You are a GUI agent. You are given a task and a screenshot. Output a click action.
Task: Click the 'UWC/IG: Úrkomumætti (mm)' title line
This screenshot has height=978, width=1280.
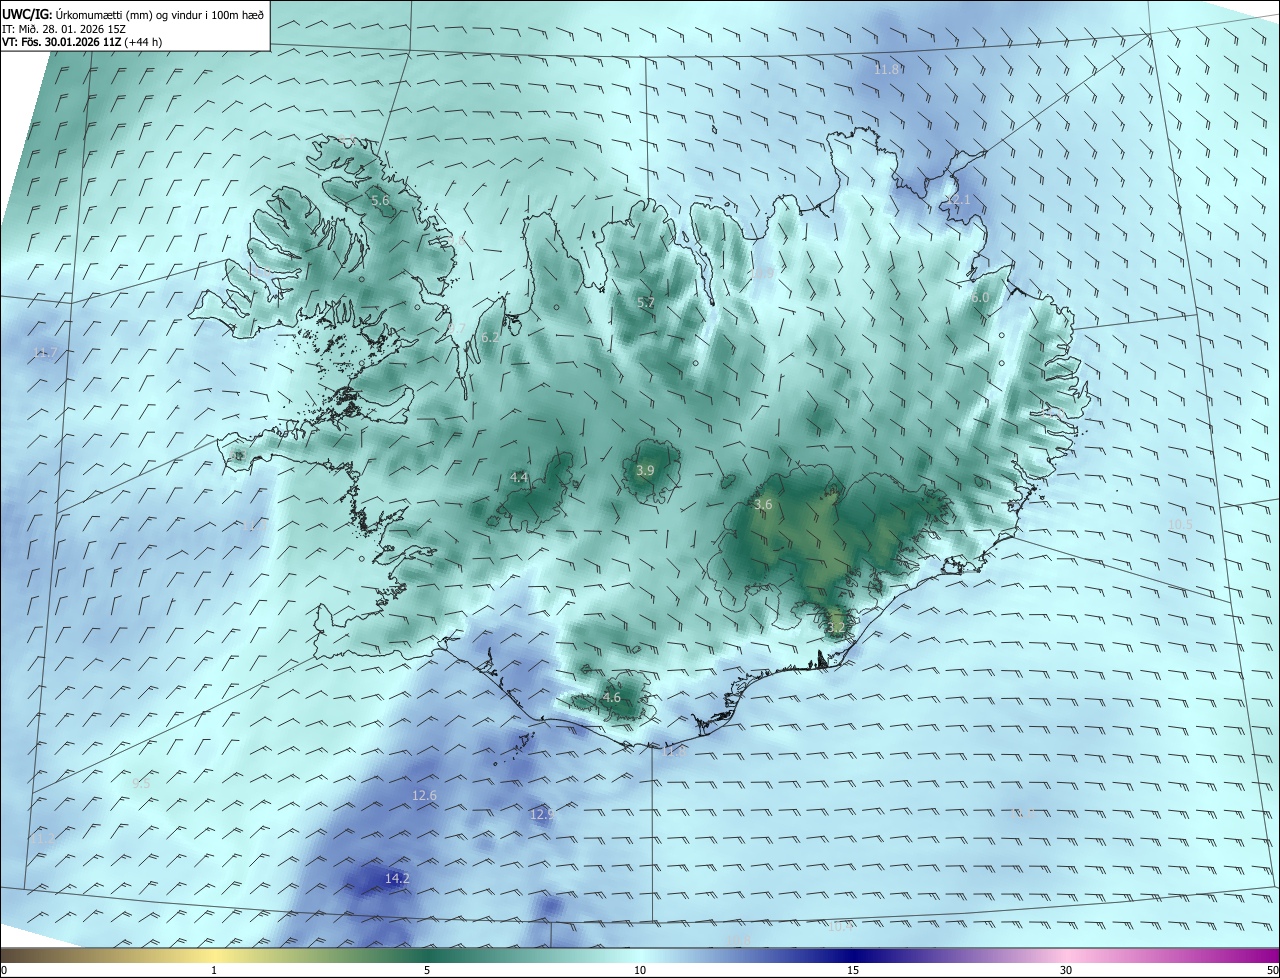click(x=133, y=15)
